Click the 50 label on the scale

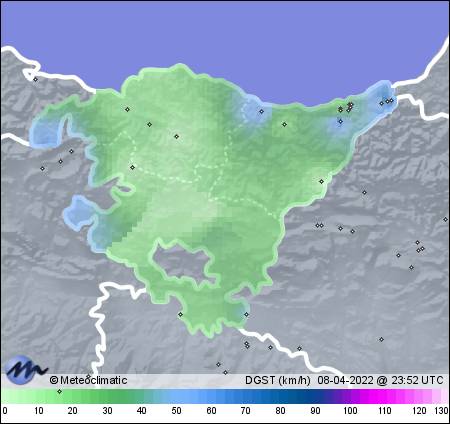(x=176, y=410)
